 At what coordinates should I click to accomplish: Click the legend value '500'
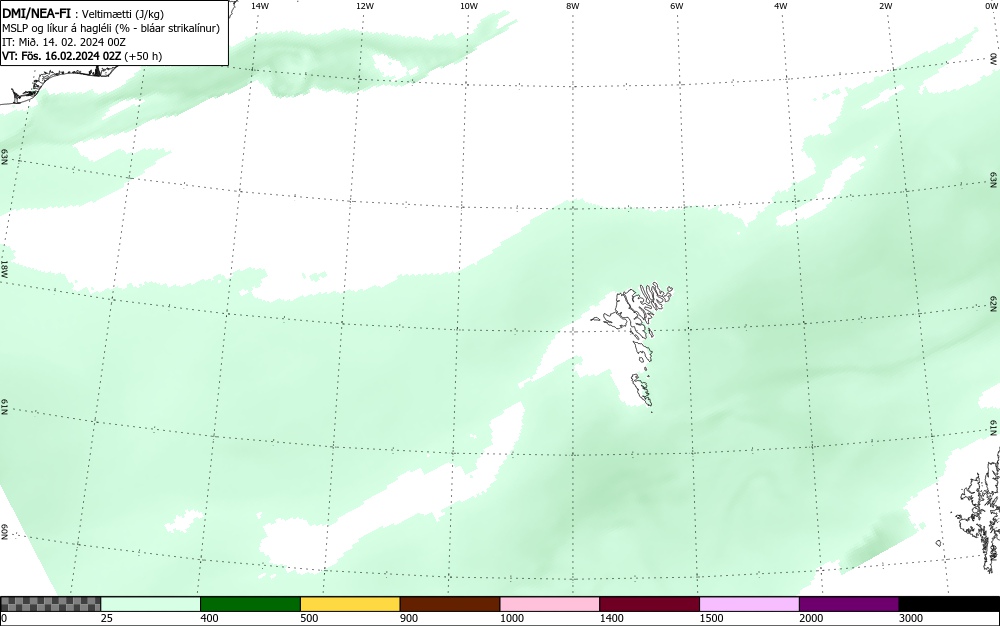pyautogui.click(x=309, y=618)
